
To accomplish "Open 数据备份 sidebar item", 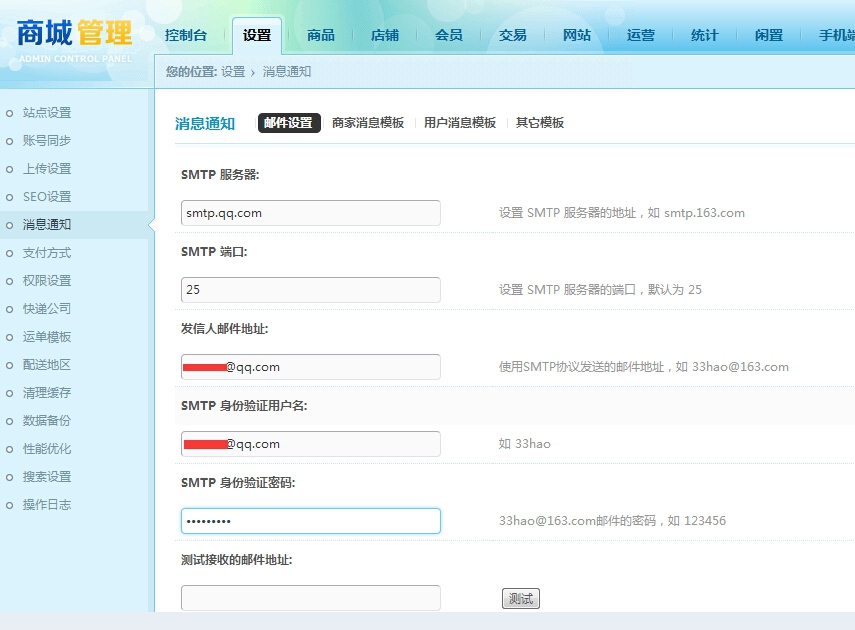I will point(47,421).
